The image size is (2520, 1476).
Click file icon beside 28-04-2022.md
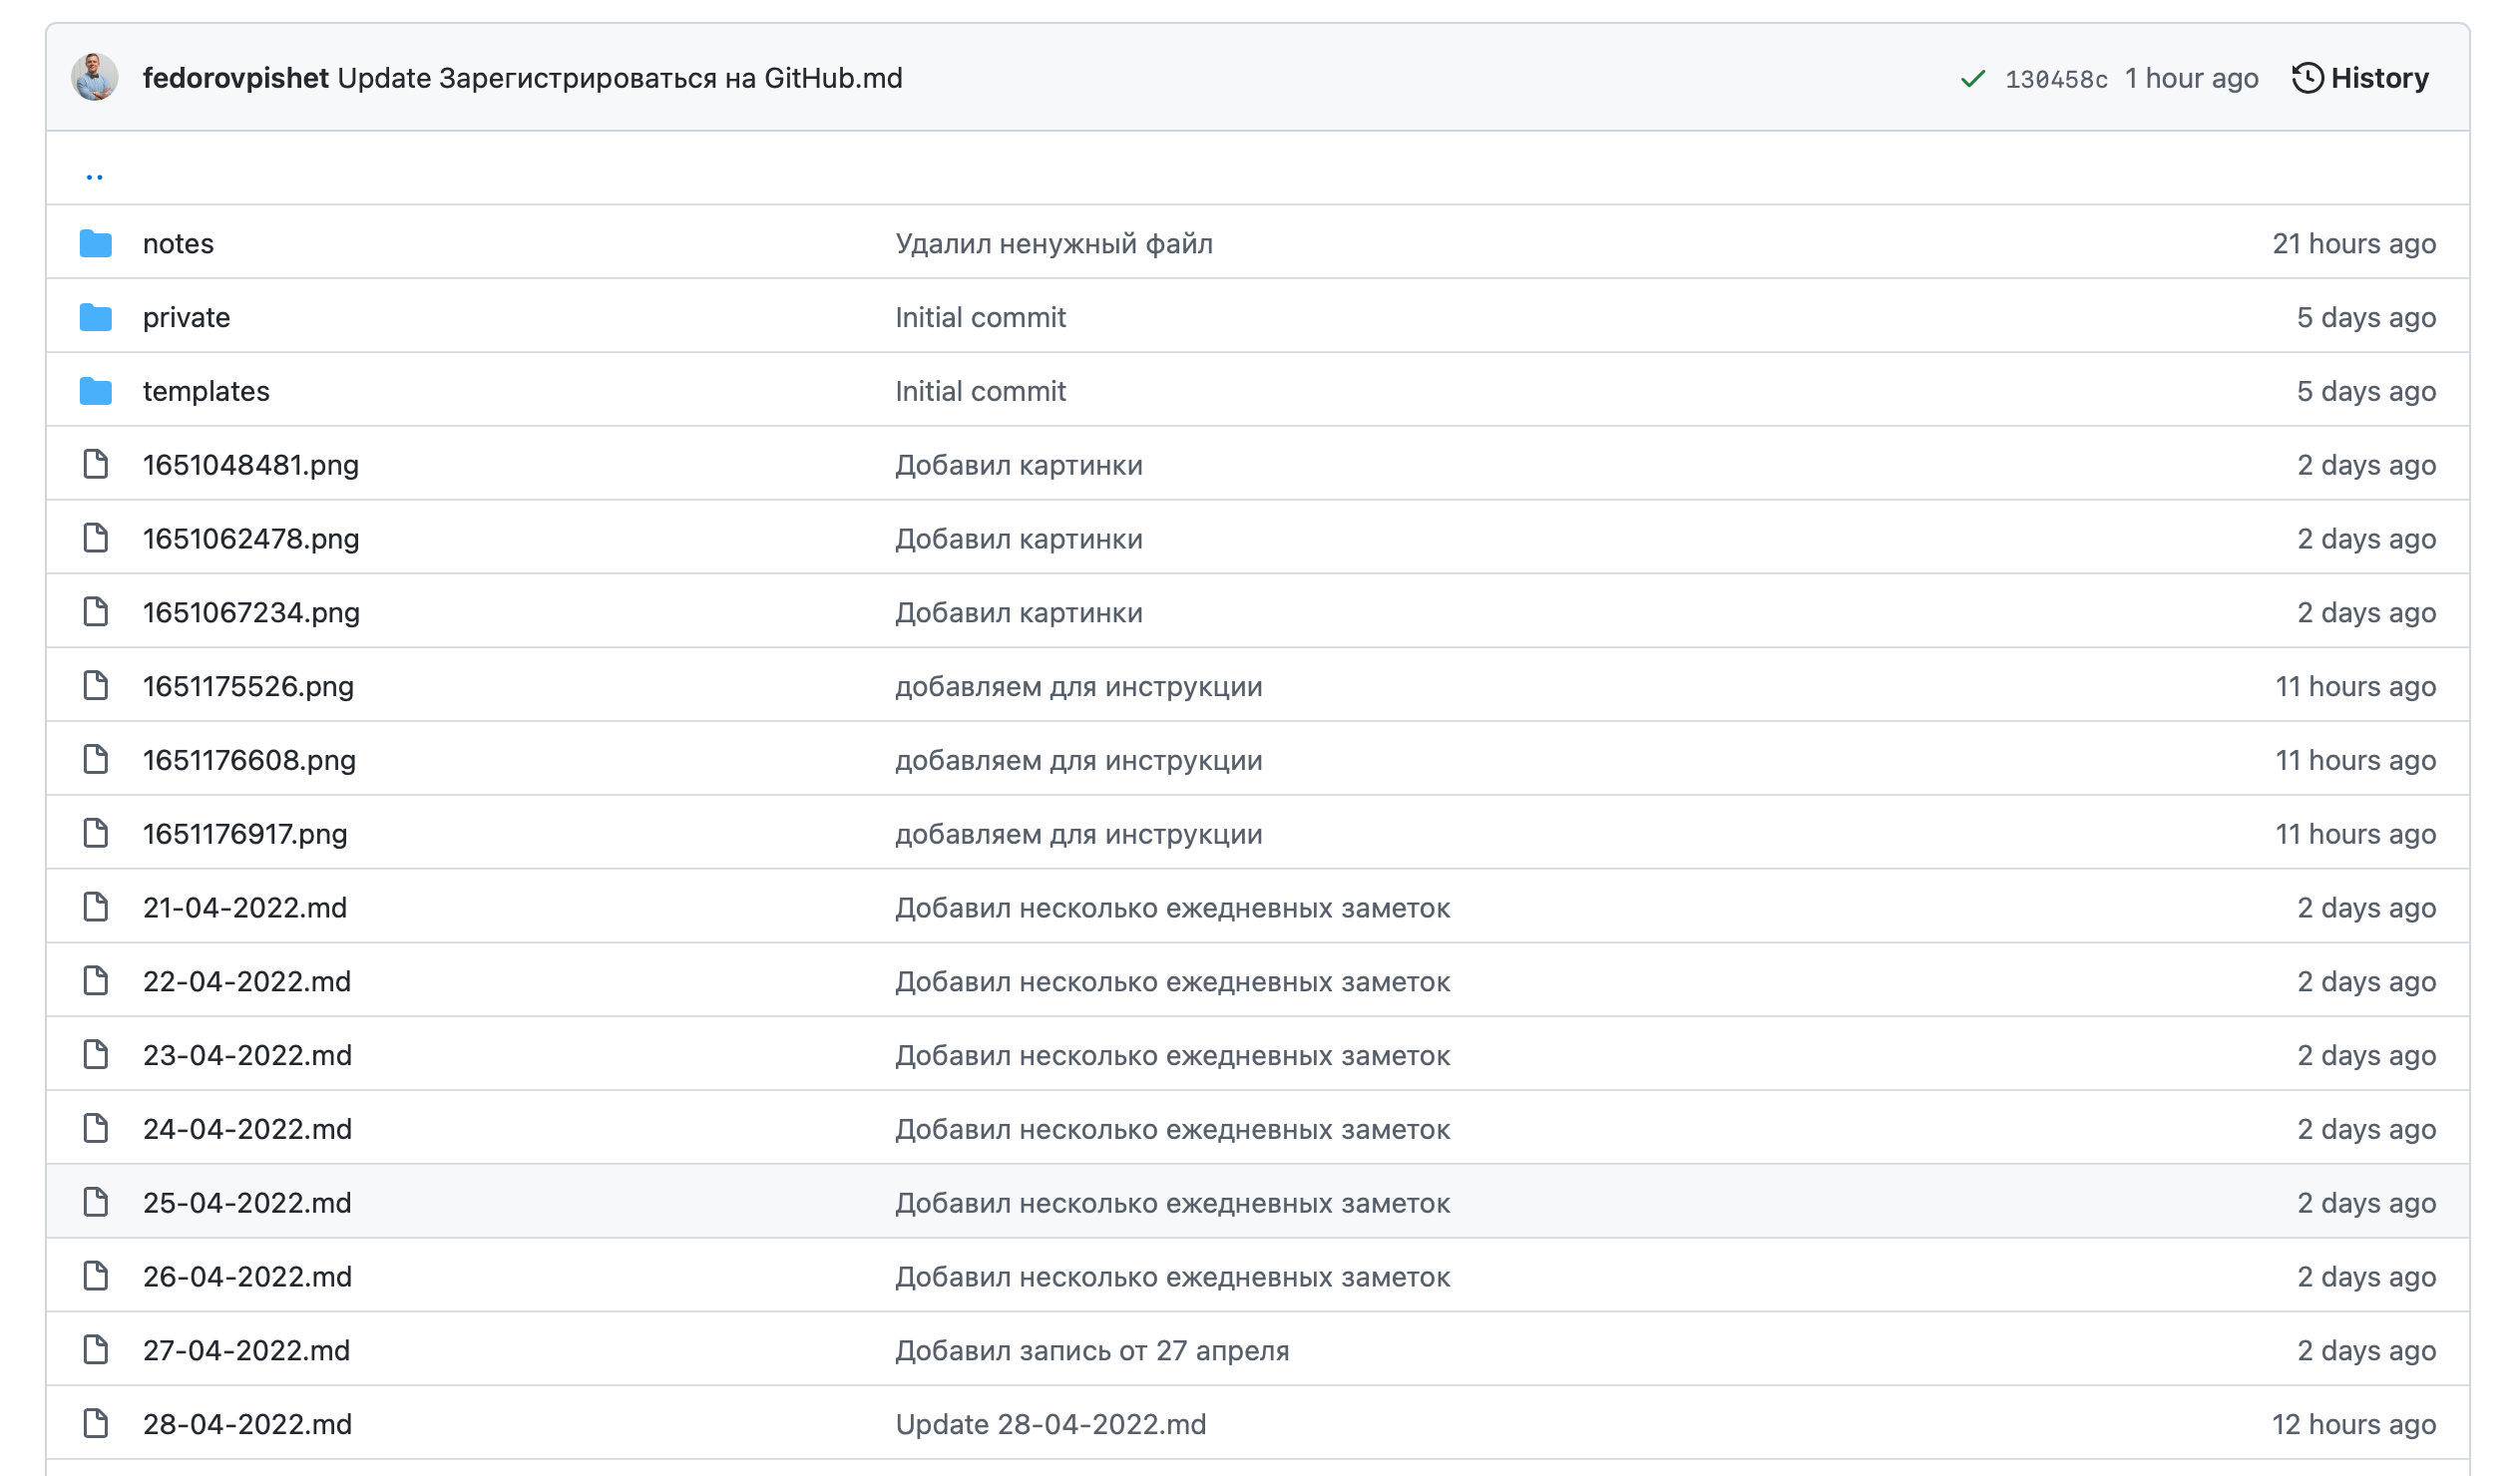pyautogui.click(x=96, y=1423)
